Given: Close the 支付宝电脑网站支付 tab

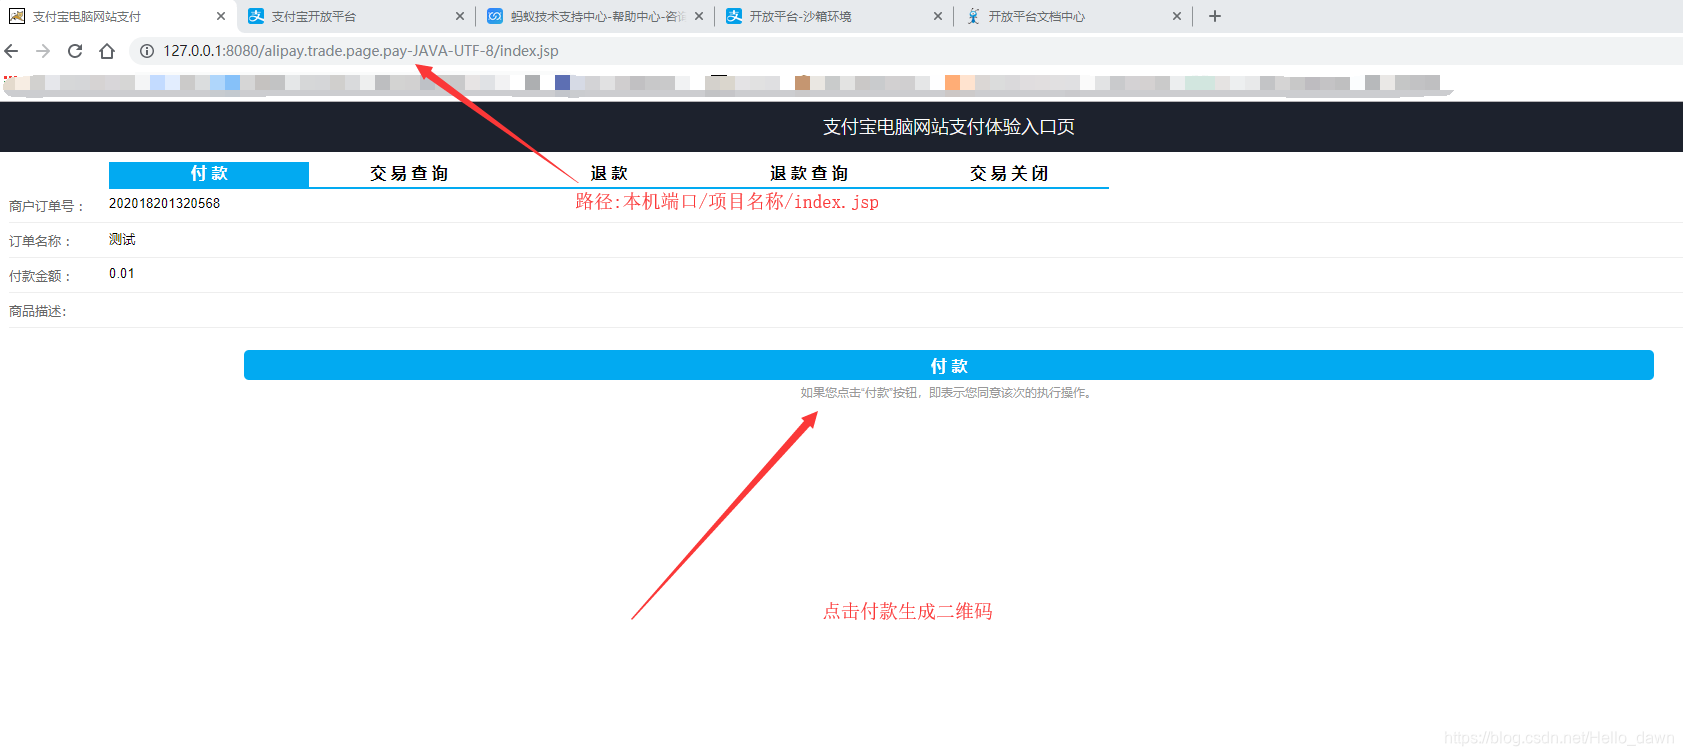Looking at the screenshot, I should click(x=221, y=16).
